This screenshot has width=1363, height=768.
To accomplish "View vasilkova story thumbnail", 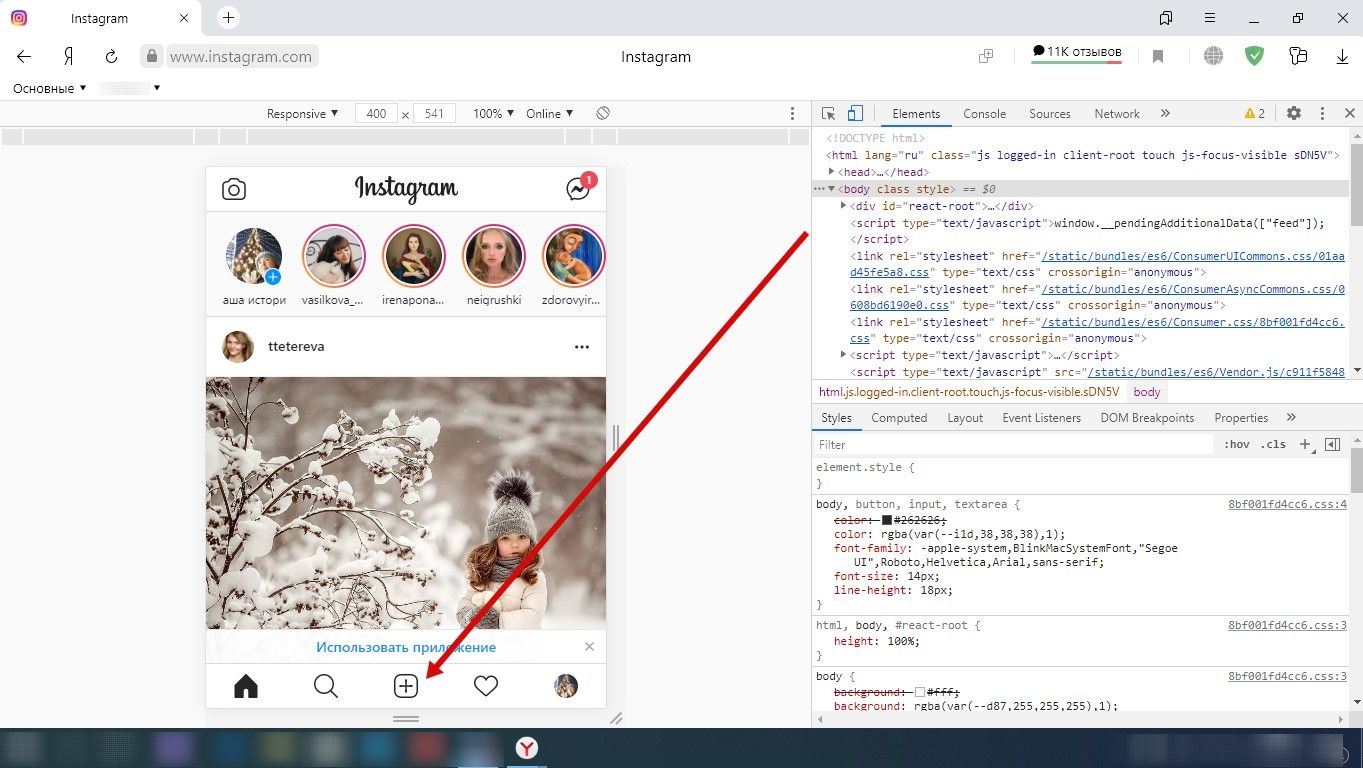I will [x=334, y=256].
